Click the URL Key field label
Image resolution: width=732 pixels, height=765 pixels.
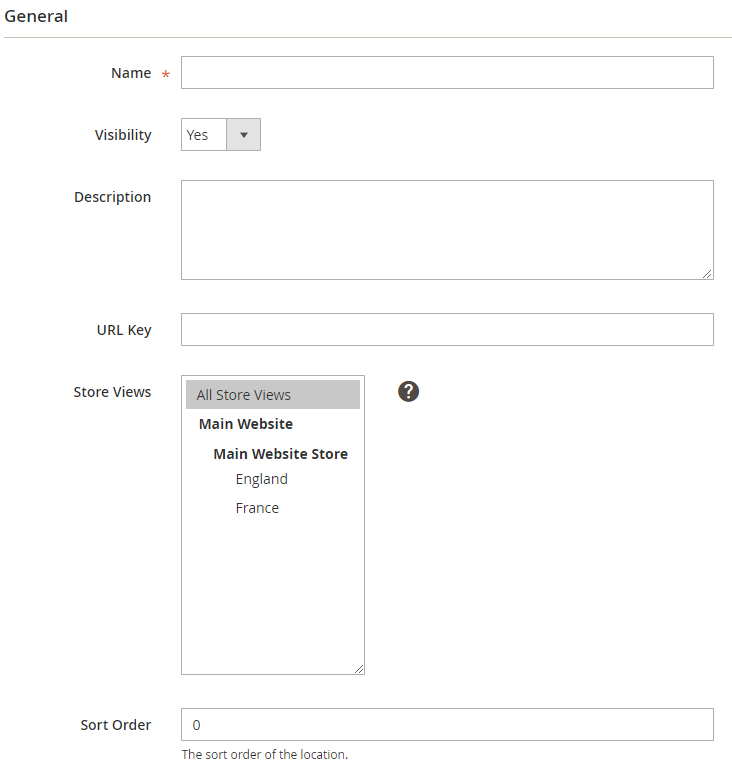124,330
